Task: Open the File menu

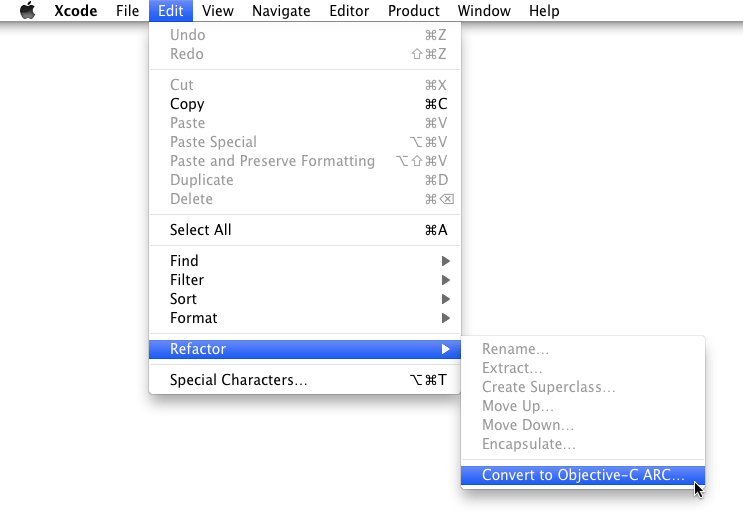Action: coord(127,11)
